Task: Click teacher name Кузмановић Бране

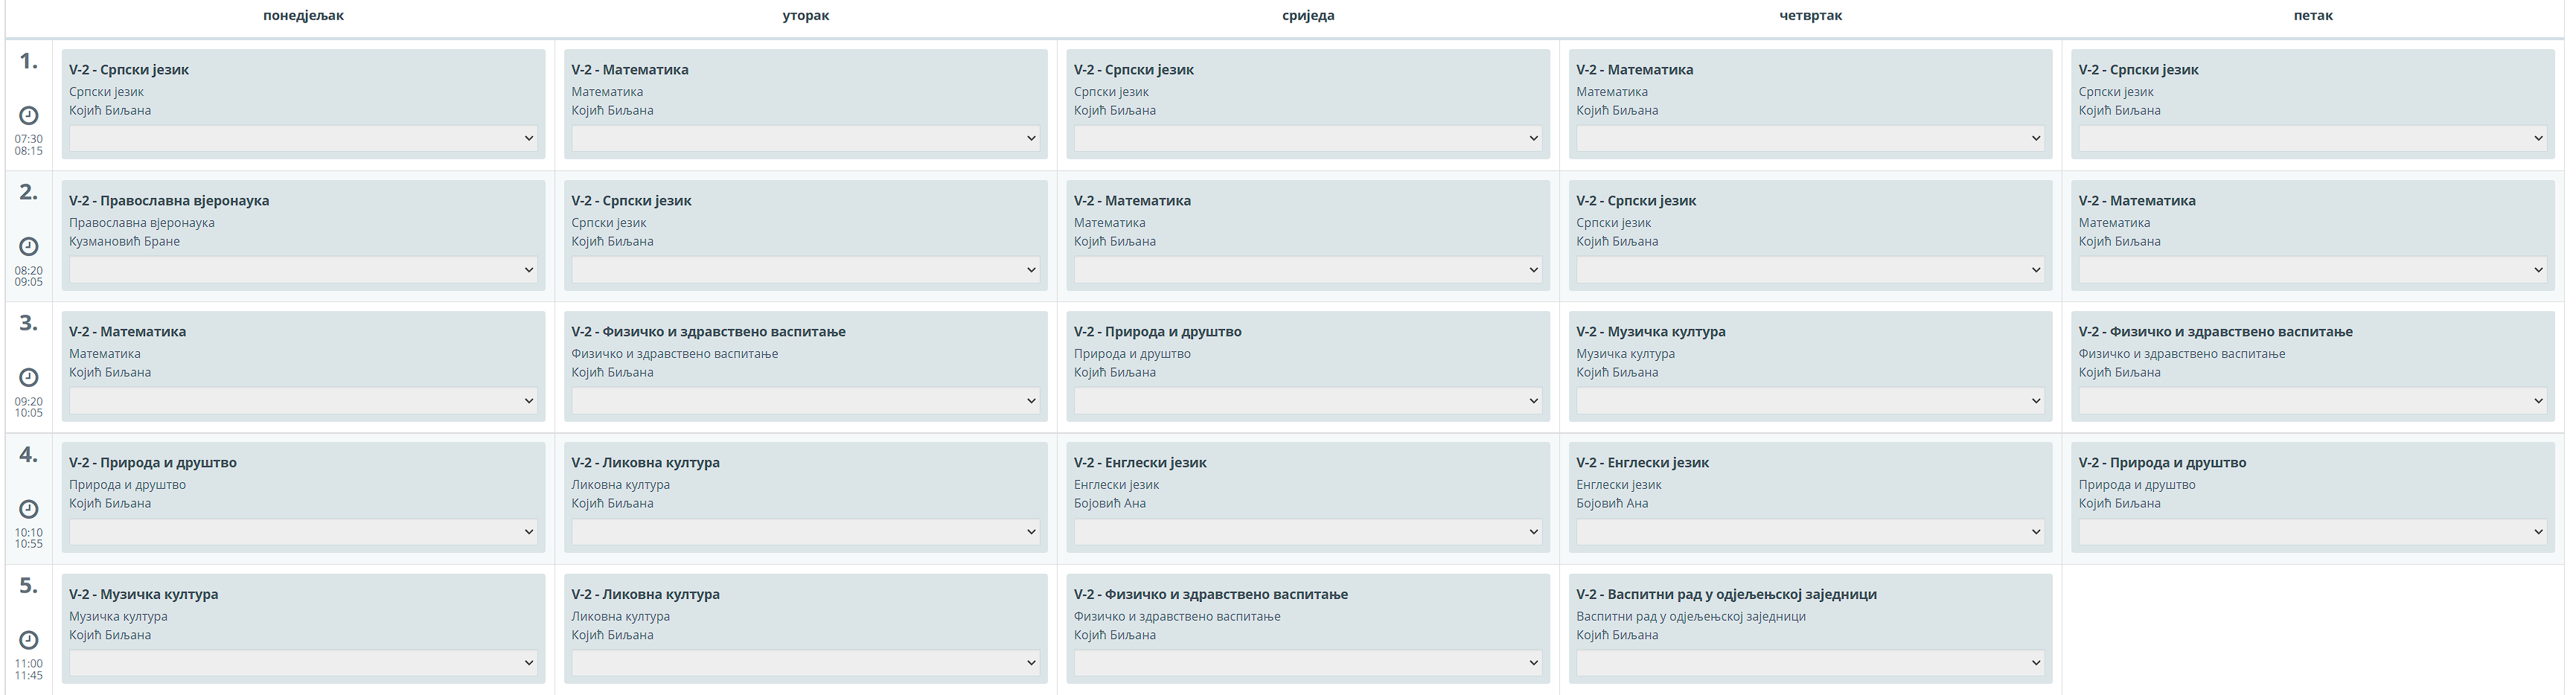Action: (124, 241)
